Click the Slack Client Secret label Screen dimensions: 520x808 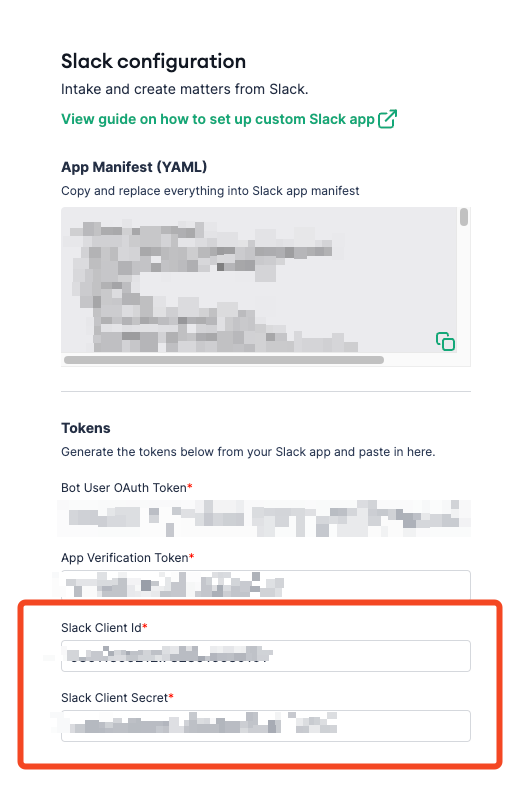117,698
